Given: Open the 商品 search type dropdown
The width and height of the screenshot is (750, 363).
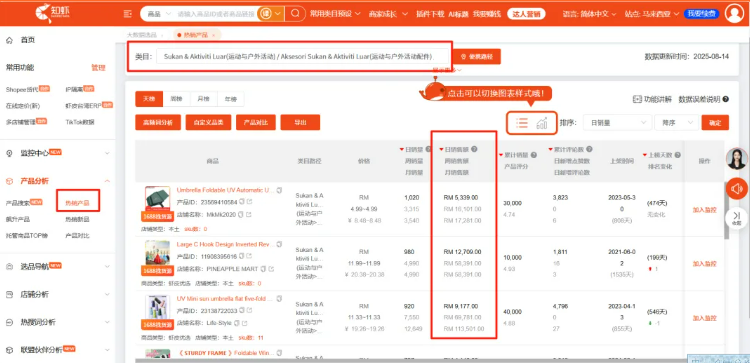Looking at the screenshot, I should click(x=159, y=14).
